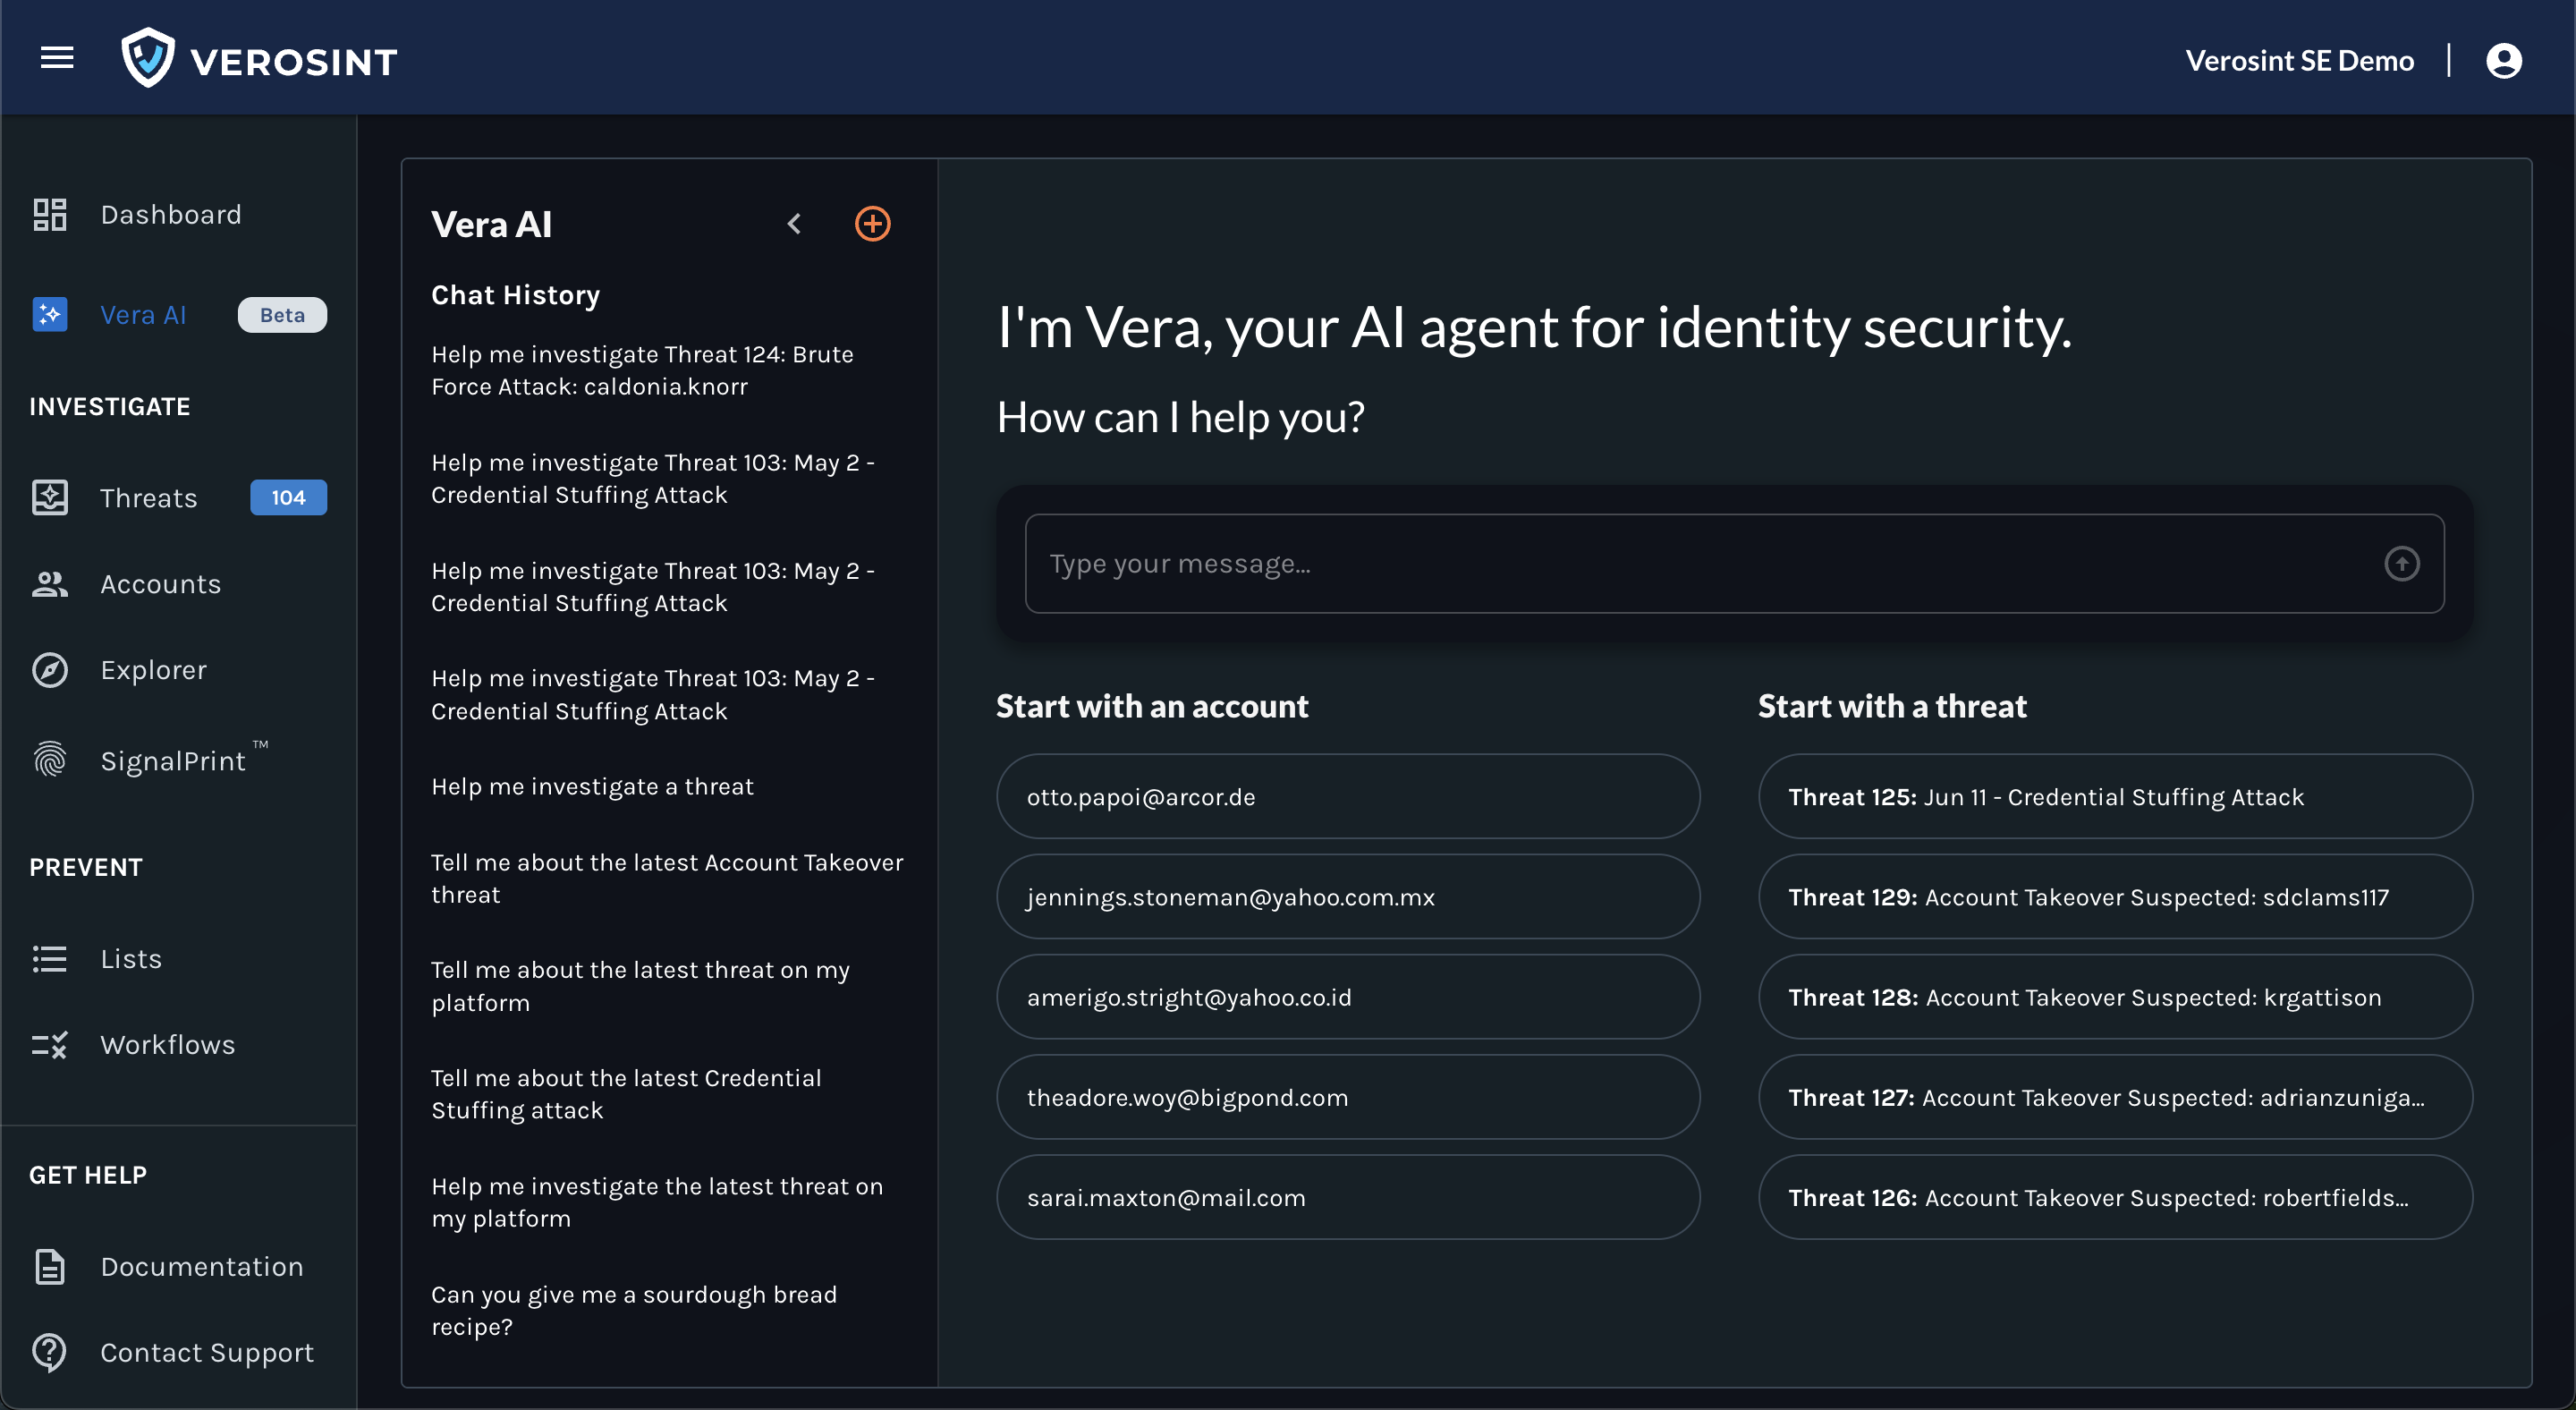Open chat 'Help me investigate a threat'
Image resolution: width=2576 pixels, height=1410 pixels.
pos(592,786)
